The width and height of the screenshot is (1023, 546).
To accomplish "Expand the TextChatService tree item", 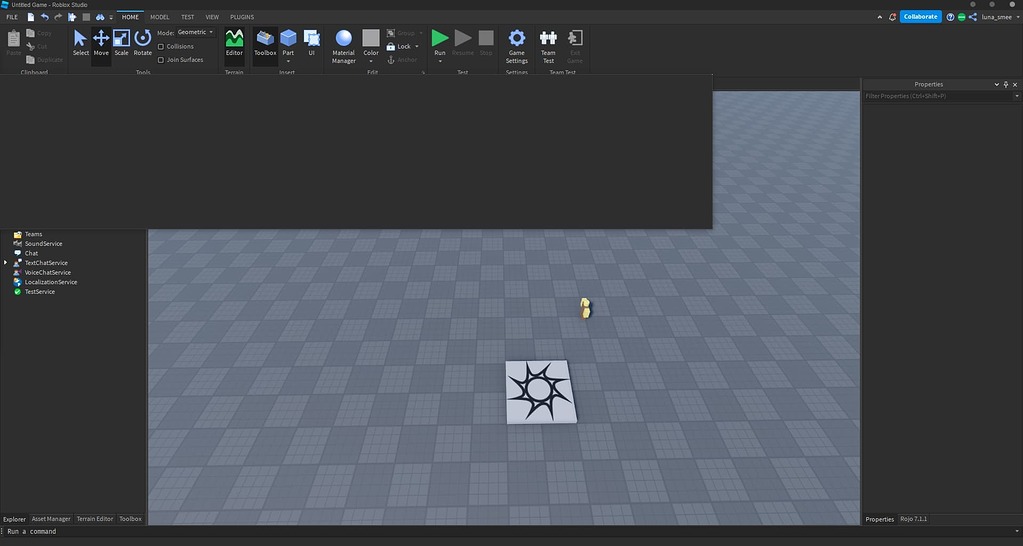I will 6,263.
